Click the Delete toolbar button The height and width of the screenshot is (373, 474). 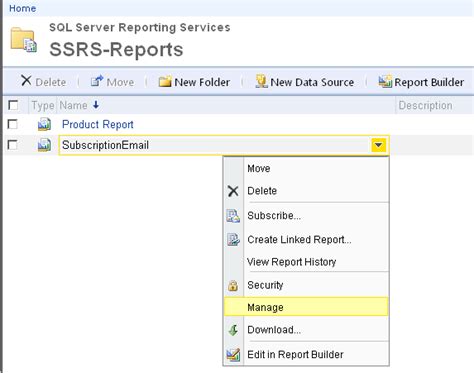pos(43,81)
